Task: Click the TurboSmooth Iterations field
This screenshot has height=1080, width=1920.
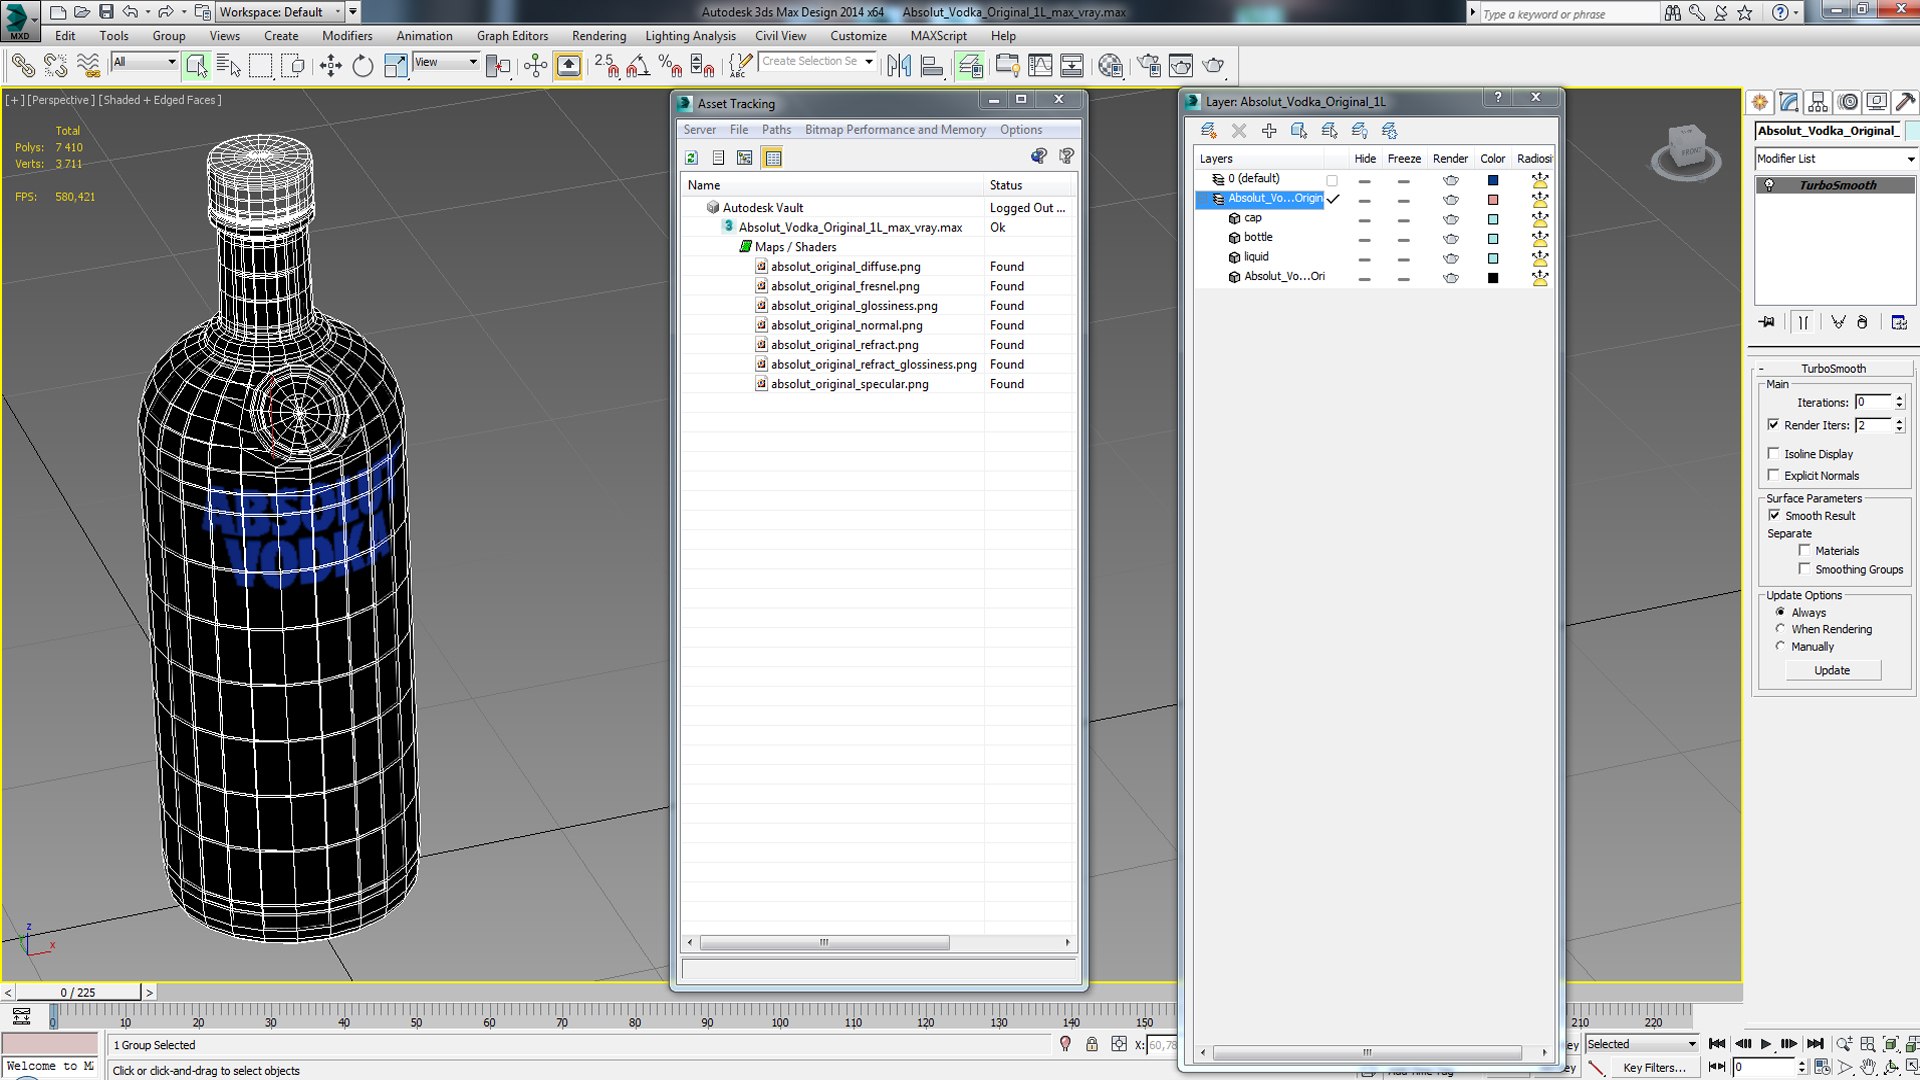Action: tap(1873, 403)
